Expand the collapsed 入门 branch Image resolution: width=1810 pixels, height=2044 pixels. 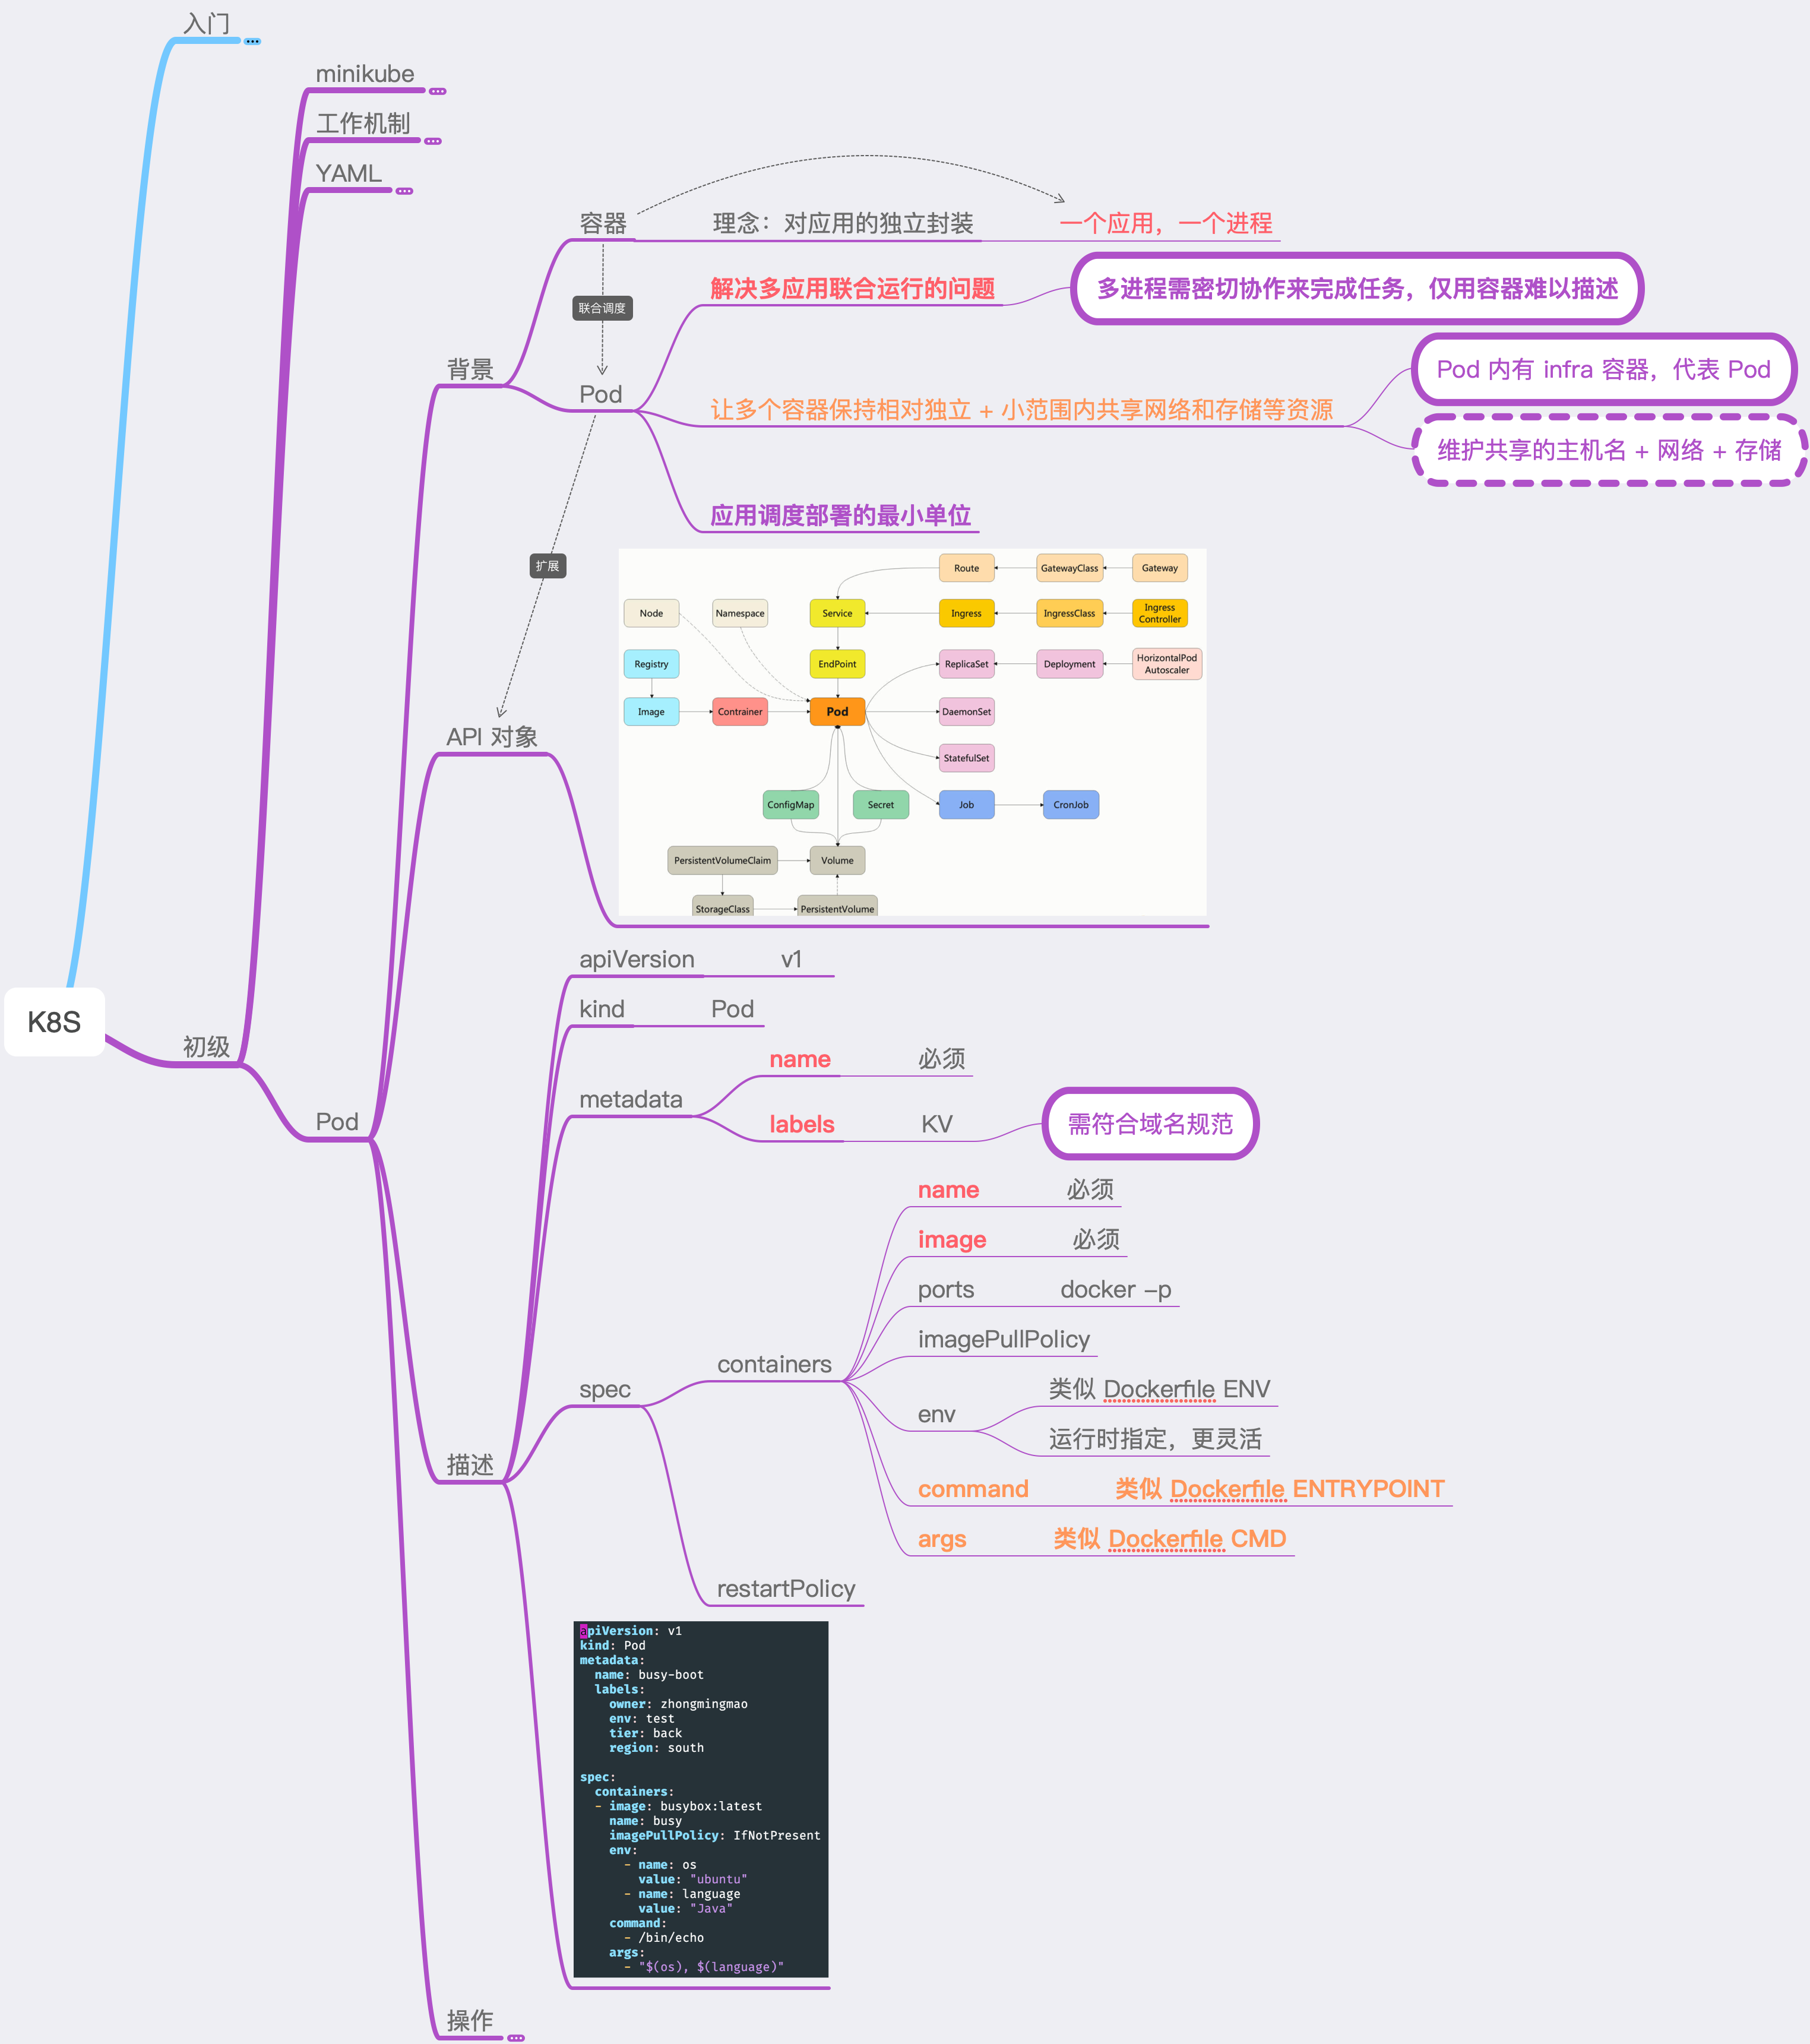[x=252, y=41]
